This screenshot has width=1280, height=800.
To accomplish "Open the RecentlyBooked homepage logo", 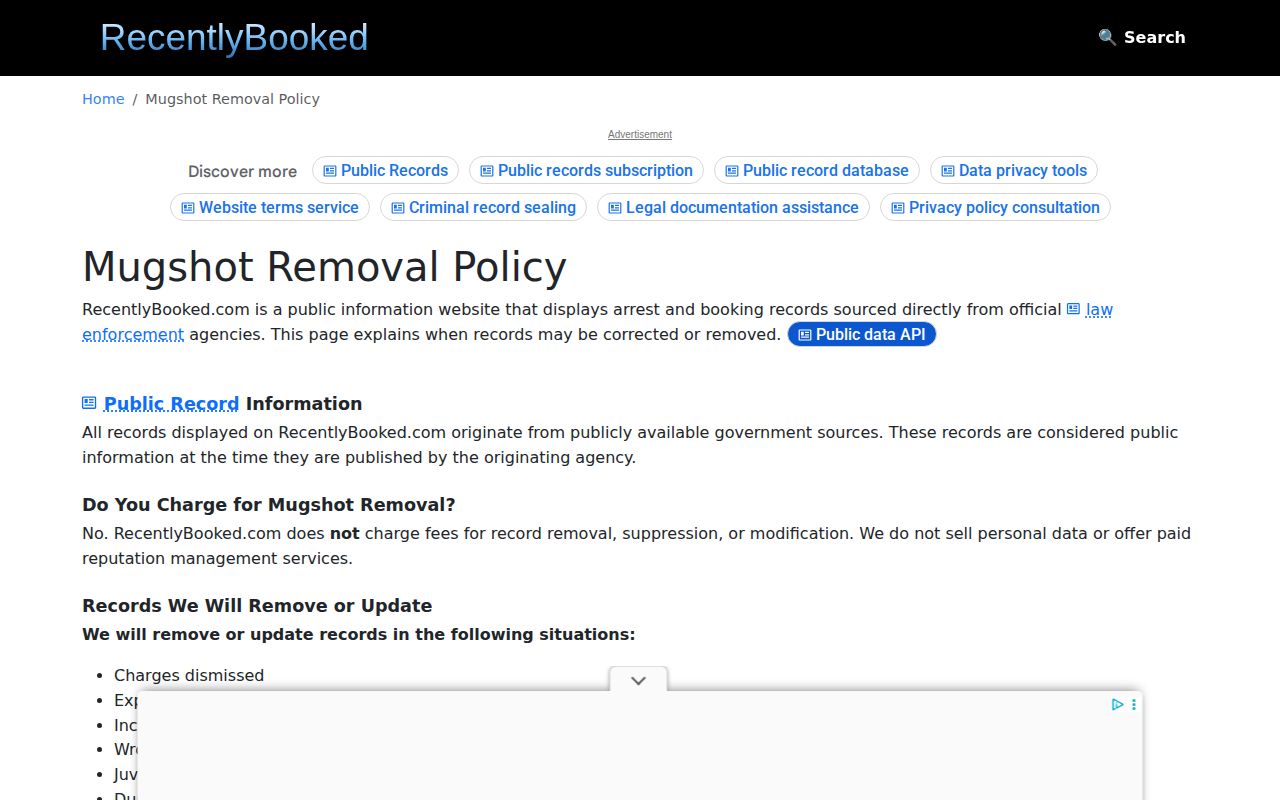I will coord(234,37).
